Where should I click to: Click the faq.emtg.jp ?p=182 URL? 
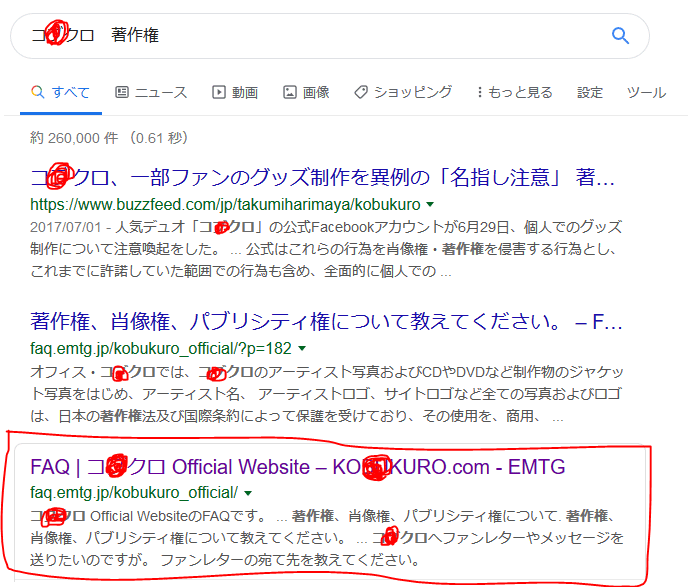point(161,349)
